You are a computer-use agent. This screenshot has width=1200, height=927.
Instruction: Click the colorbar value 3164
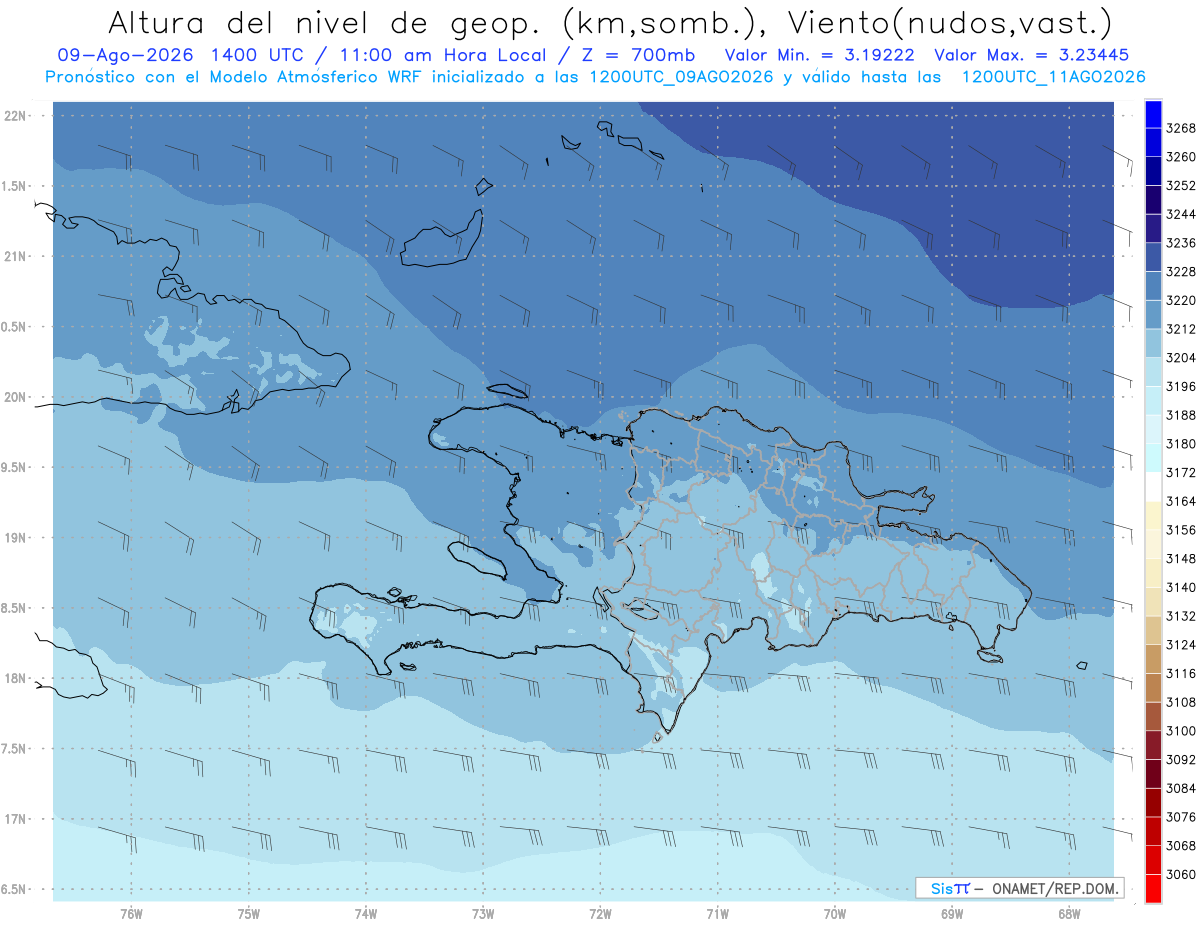1180,501
